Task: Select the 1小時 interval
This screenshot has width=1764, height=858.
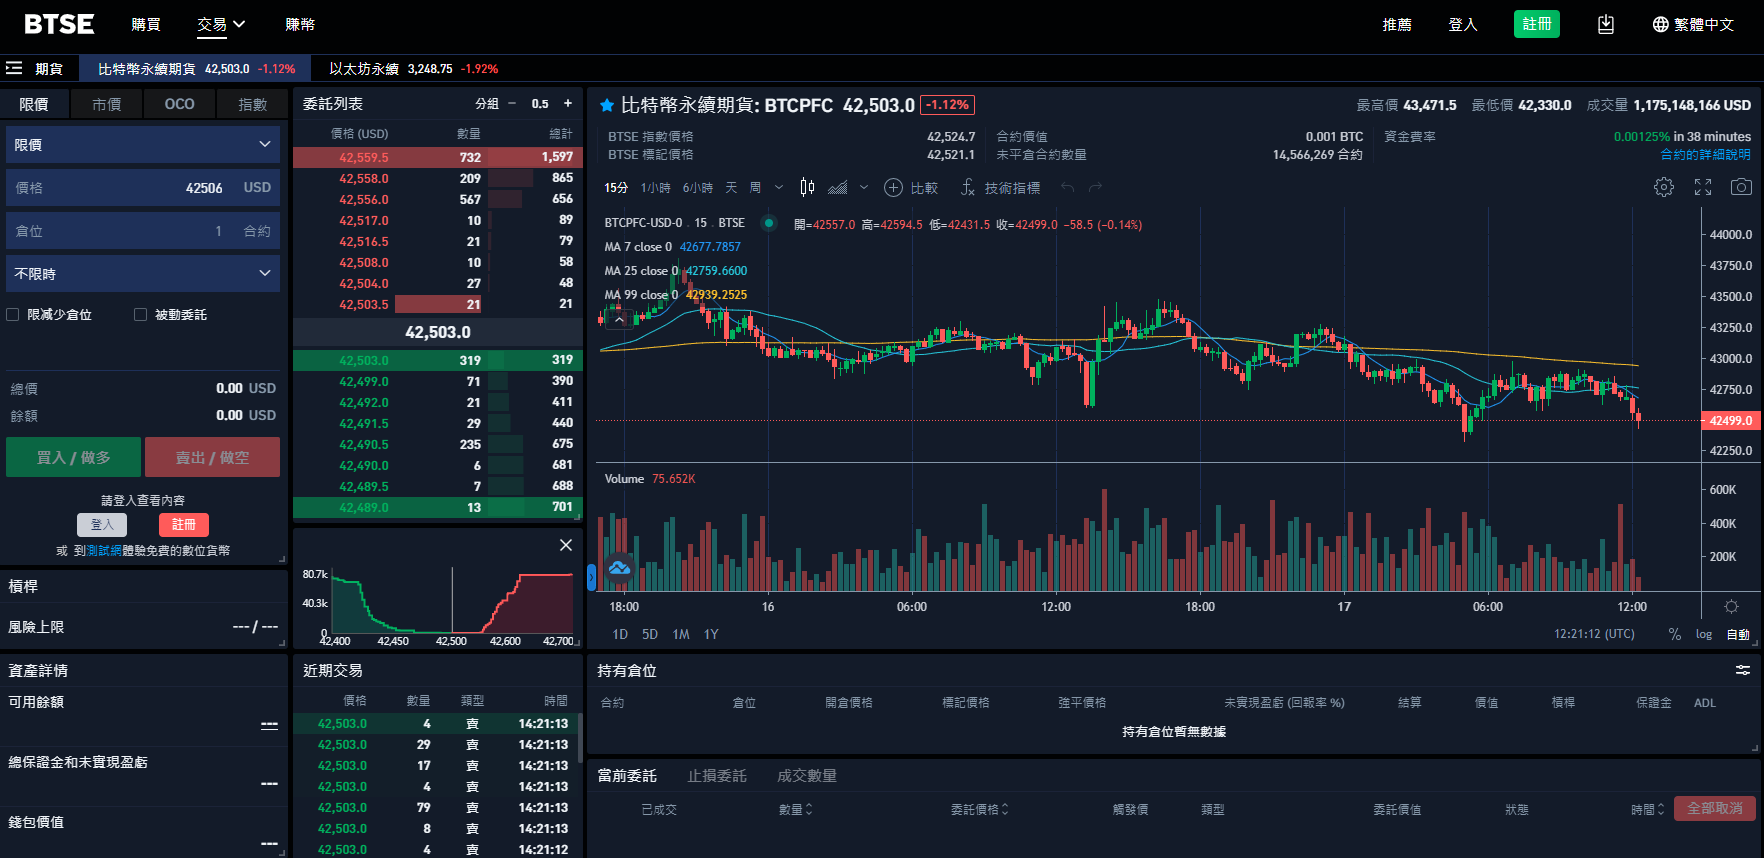Action: (656, 187)
